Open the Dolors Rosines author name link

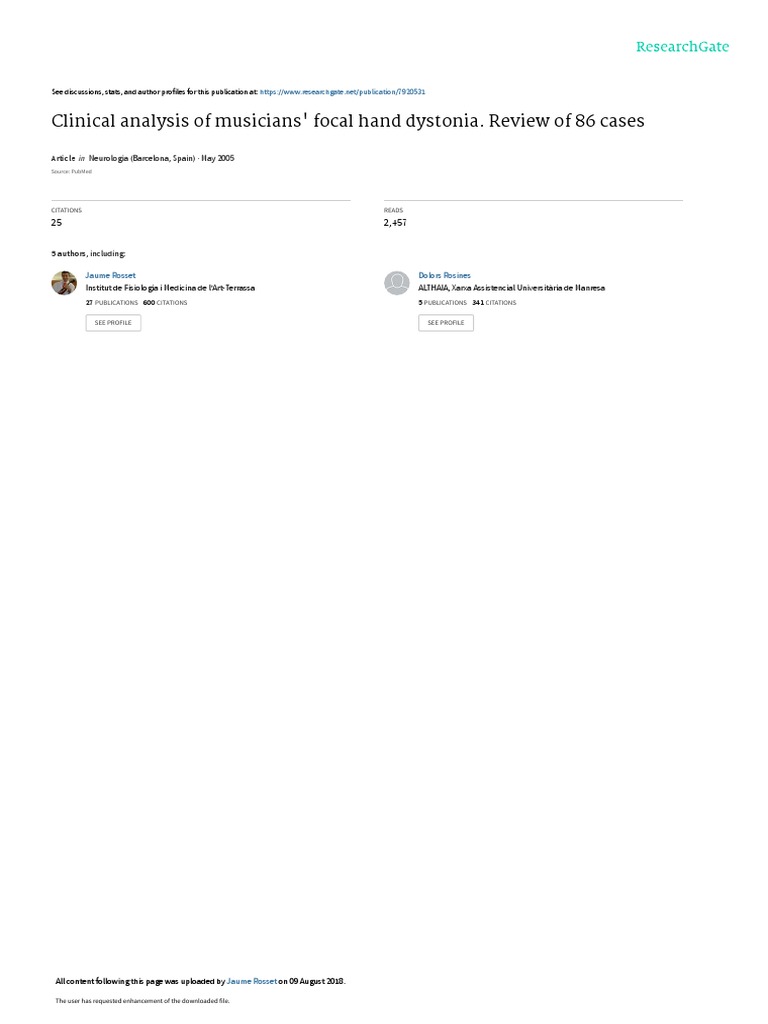pos(444,276)
